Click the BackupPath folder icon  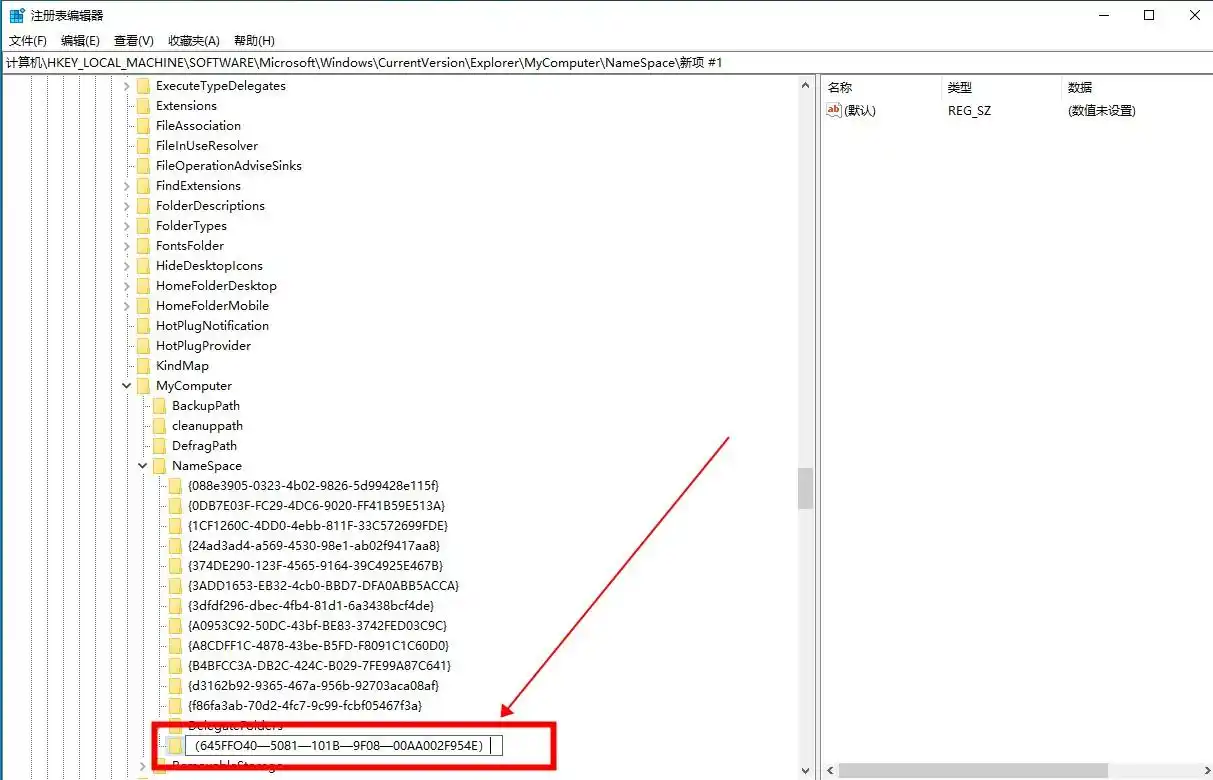click(162, 405)
